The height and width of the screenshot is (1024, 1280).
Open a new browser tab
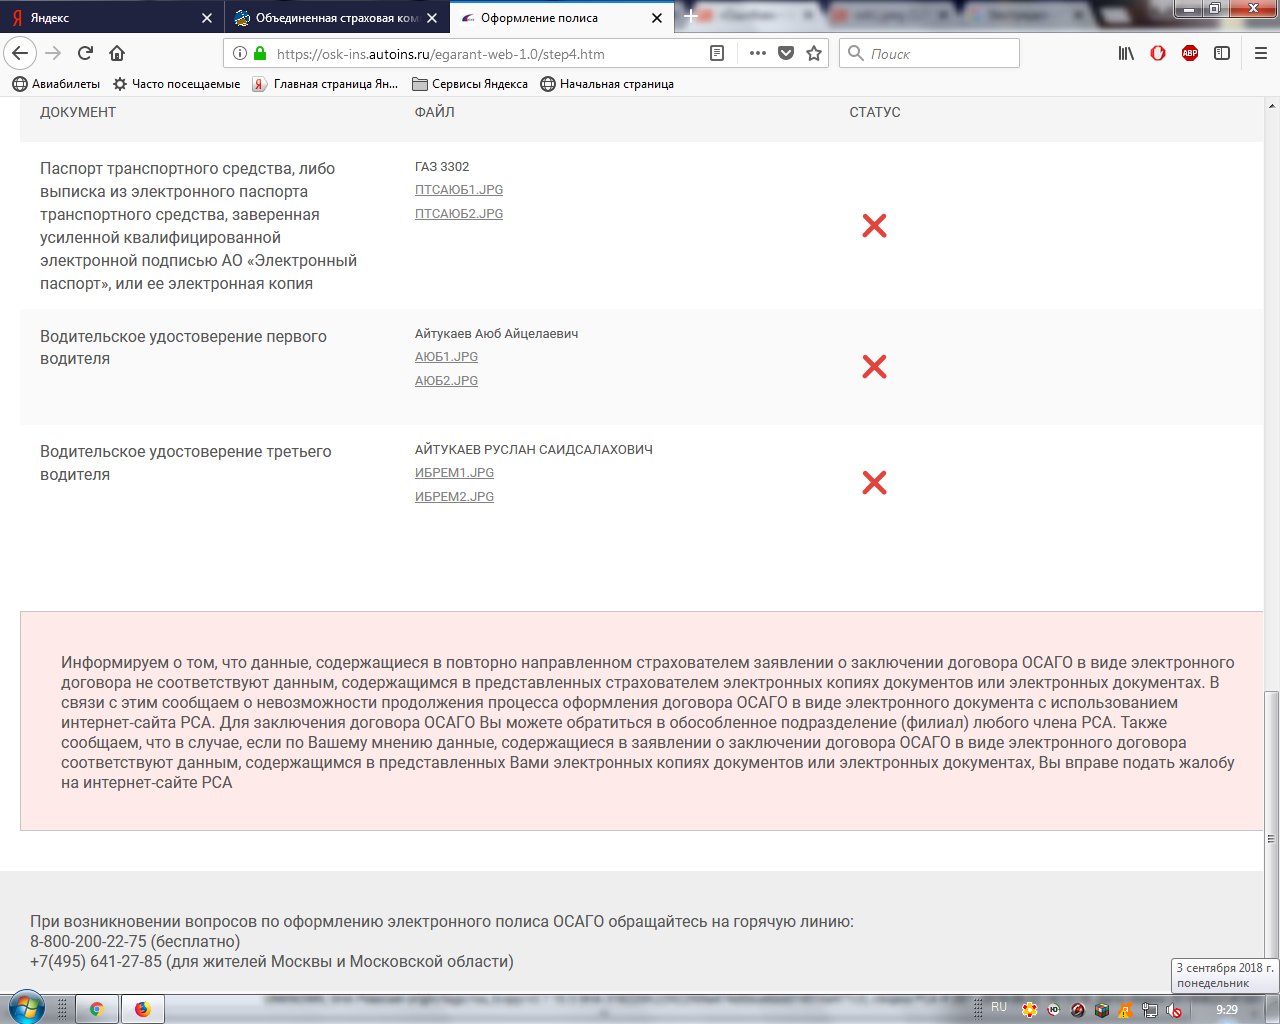pyautogui.click(x=690, y=17)
